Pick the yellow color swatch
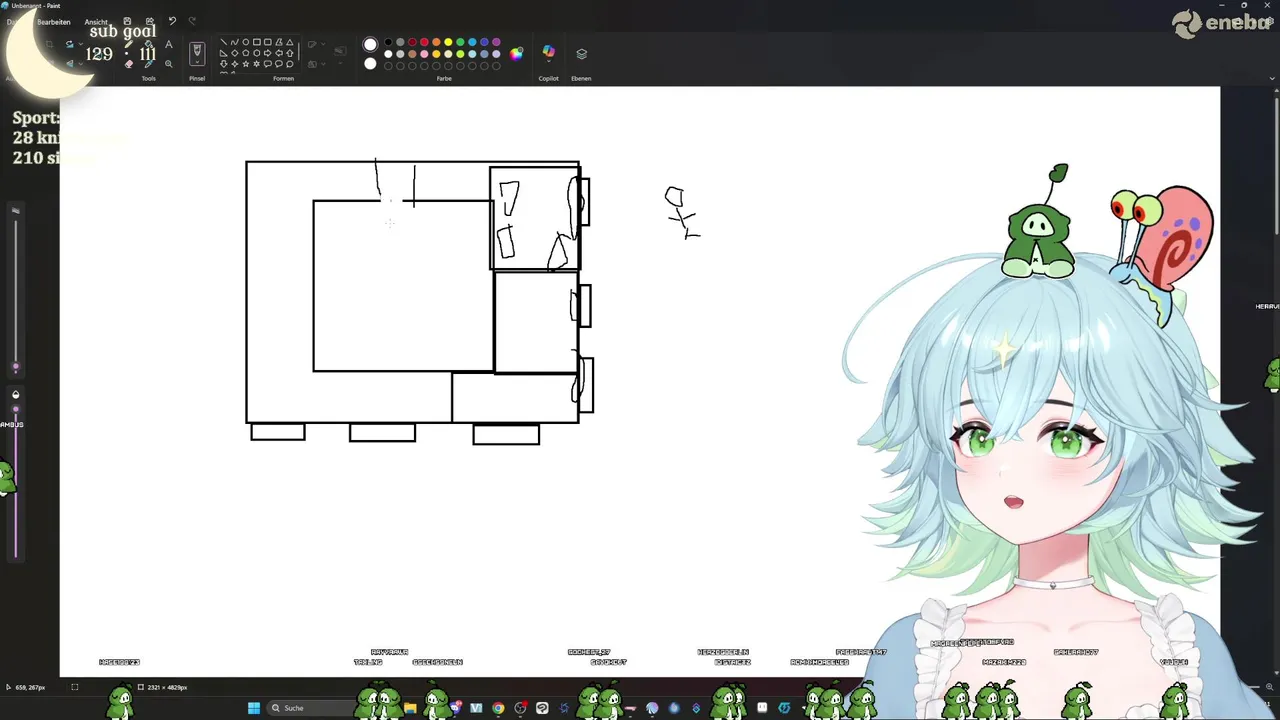Screen dimensions: 1280x720 click(448, 42)
